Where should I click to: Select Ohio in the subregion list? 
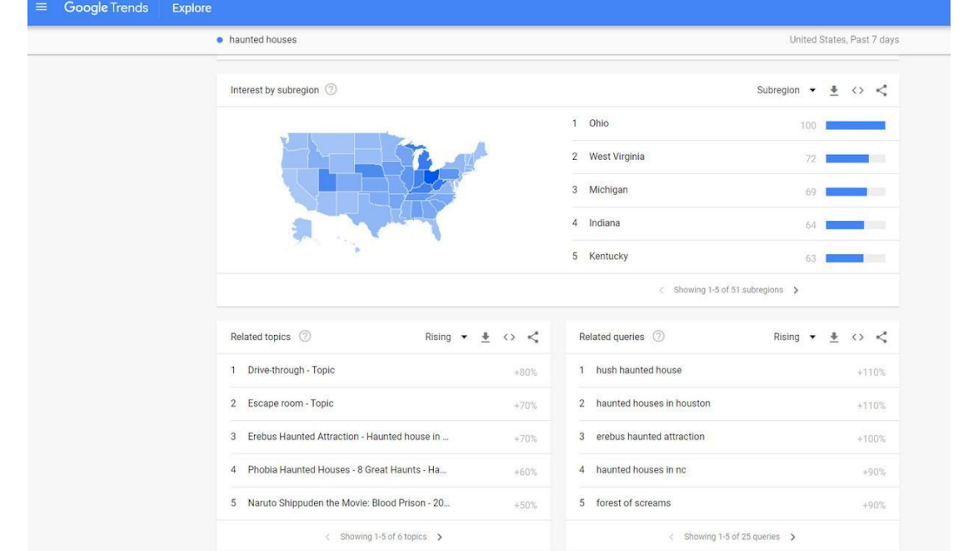click(599, 124)
